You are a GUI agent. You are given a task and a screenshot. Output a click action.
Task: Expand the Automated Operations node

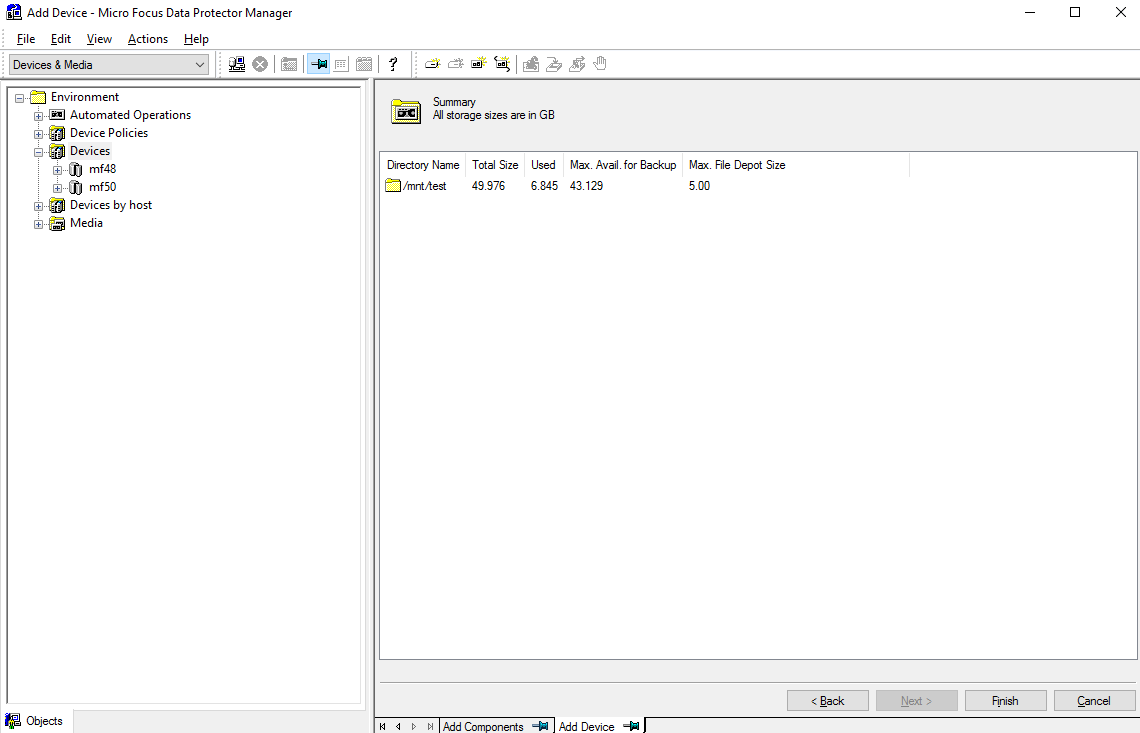(x=39, y=116)
